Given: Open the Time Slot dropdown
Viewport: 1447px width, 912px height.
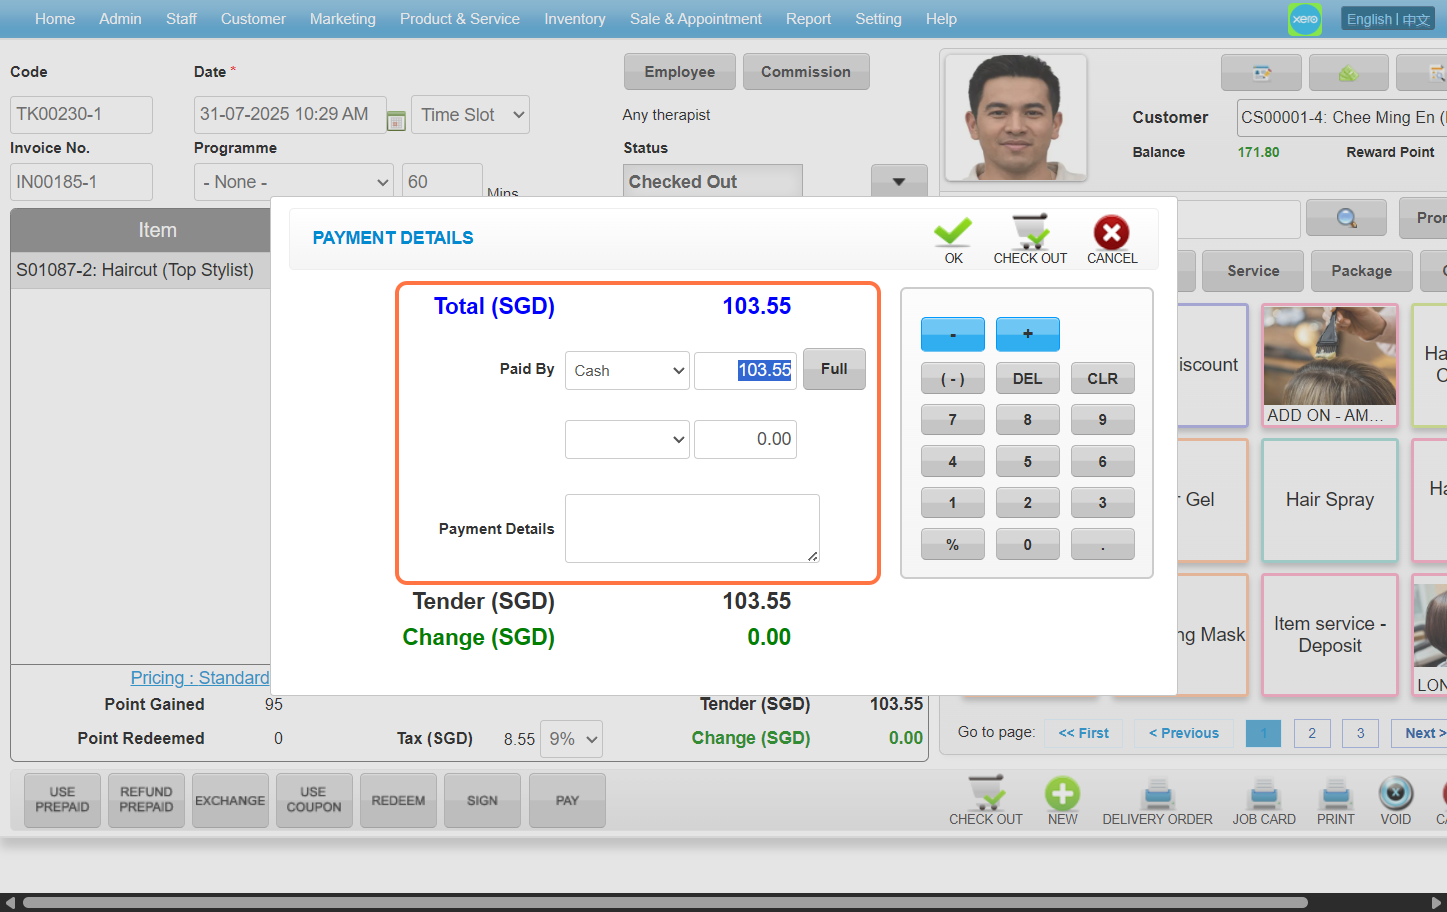Looking at the screenshot, I should [x=470, y=115].
